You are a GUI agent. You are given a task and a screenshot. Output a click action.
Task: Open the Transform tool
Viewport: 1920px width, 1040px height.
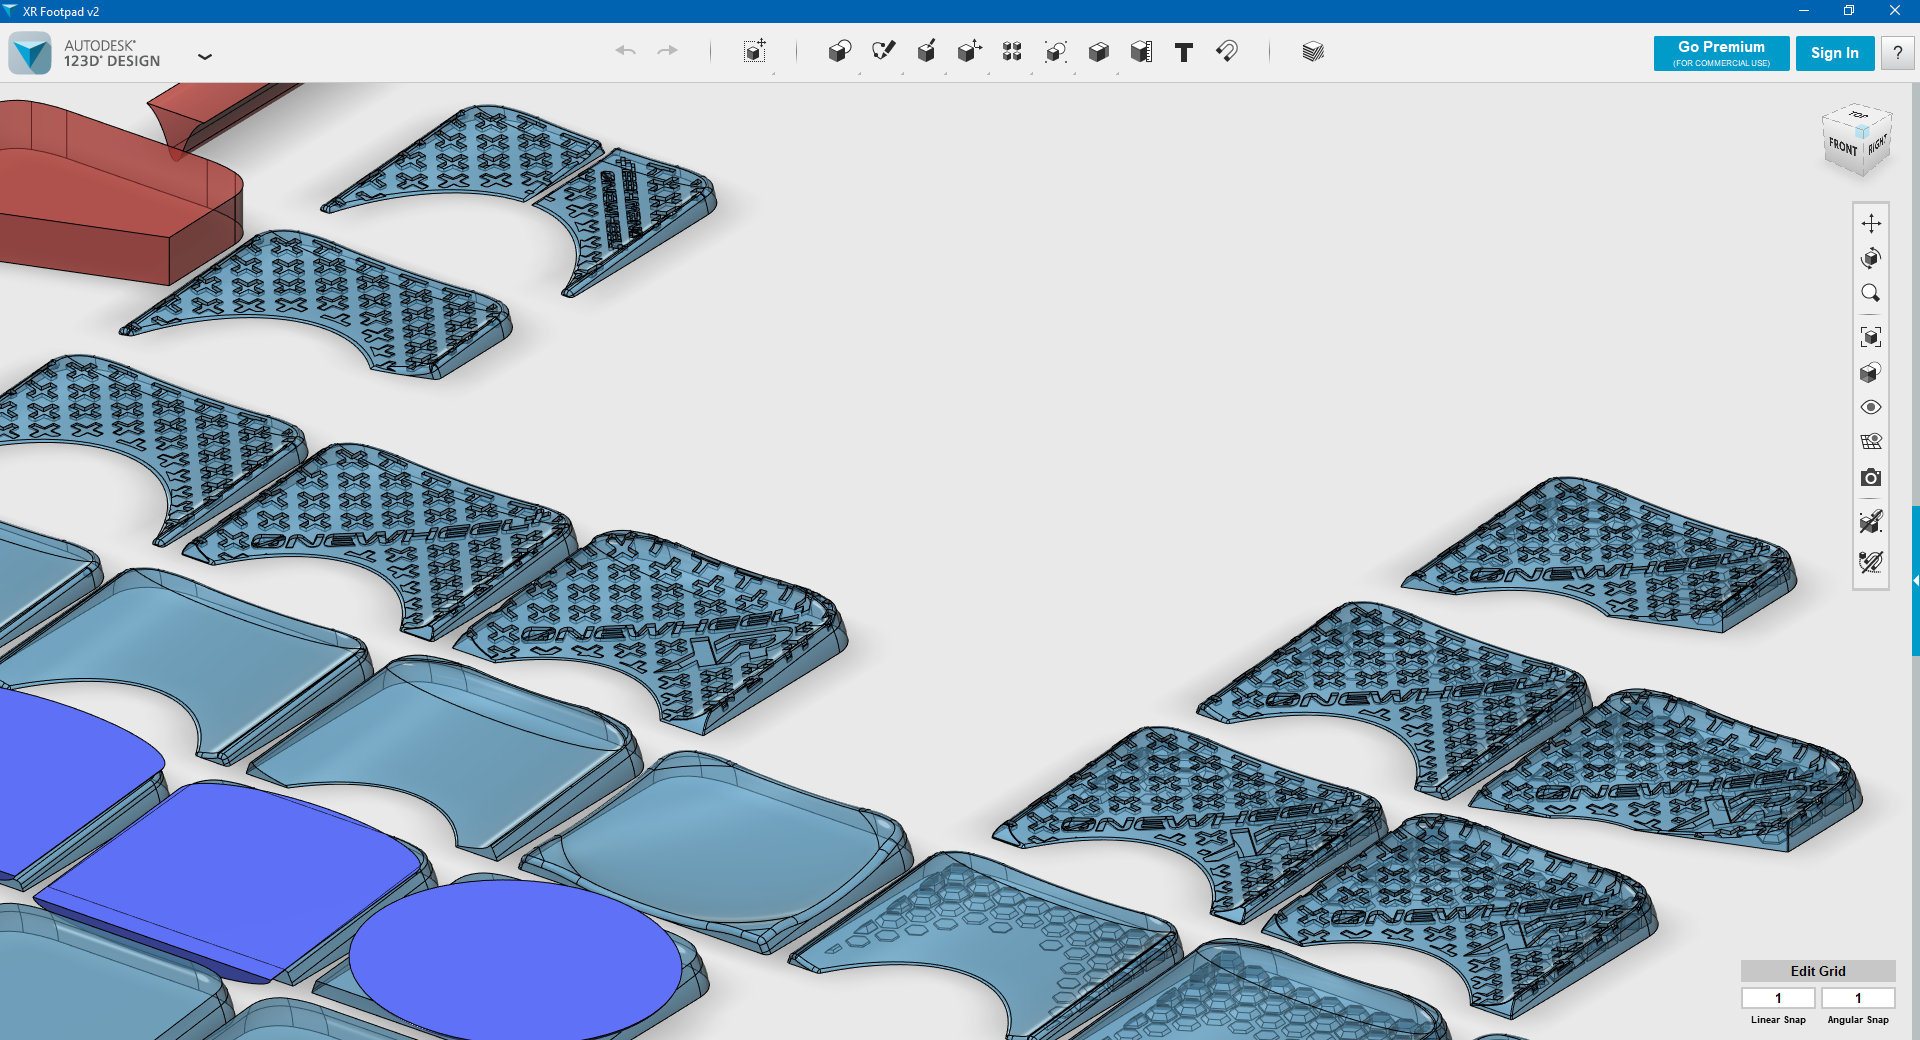click(755, 52)
